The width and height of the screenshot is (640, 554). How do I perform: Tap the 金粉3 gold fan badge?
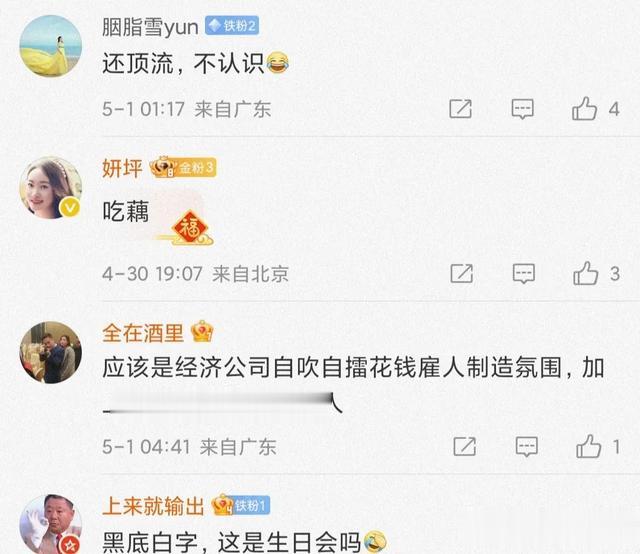pos(183,167)
